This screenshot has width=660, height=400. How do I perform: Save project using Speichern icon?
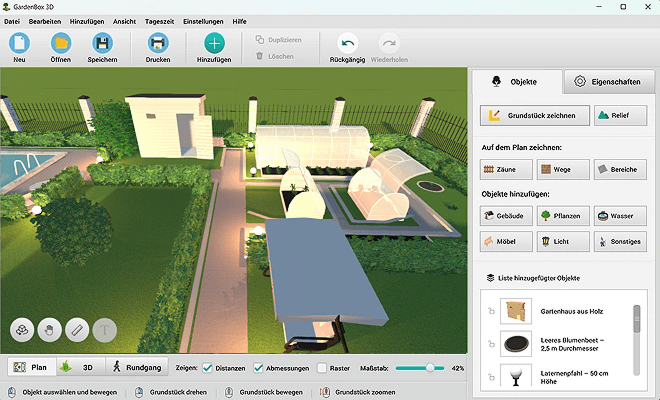click(x=102, y=43)
